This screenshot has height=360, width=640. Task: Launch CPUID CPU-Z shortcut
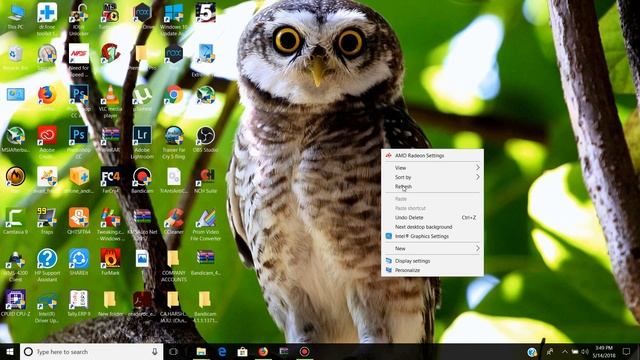tap(16, 303)
